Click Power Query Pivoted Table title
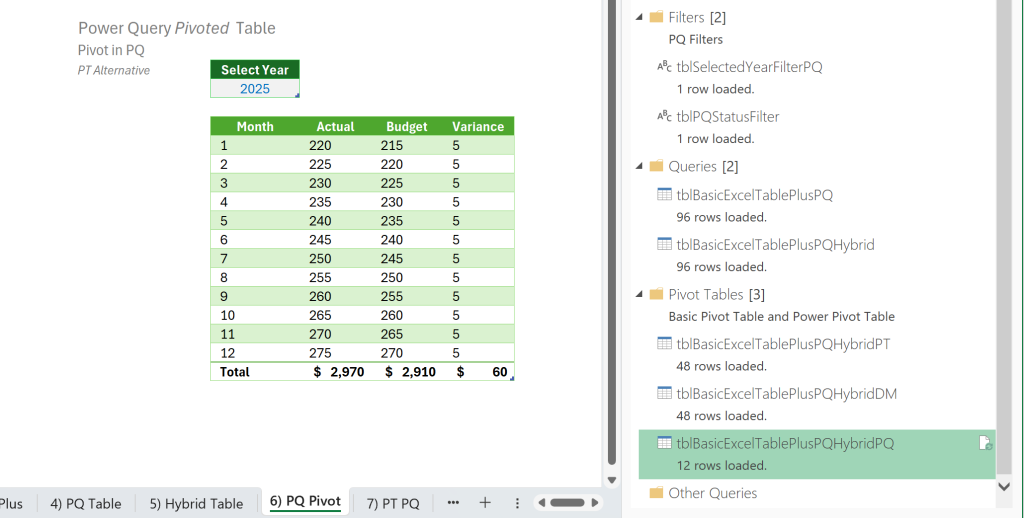 pyautogui.click(x=176, y=28)
